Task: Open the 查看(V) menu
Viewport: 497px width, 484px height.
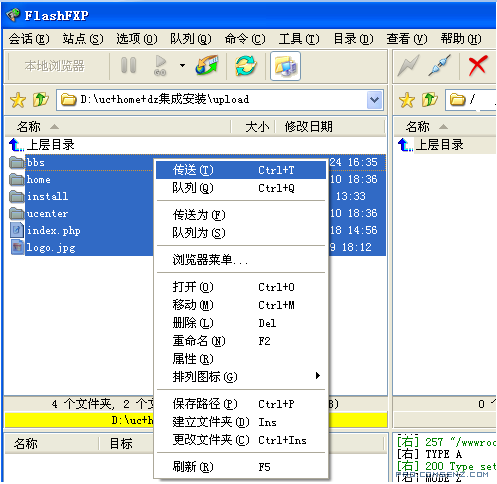Action: click(407, 39)
